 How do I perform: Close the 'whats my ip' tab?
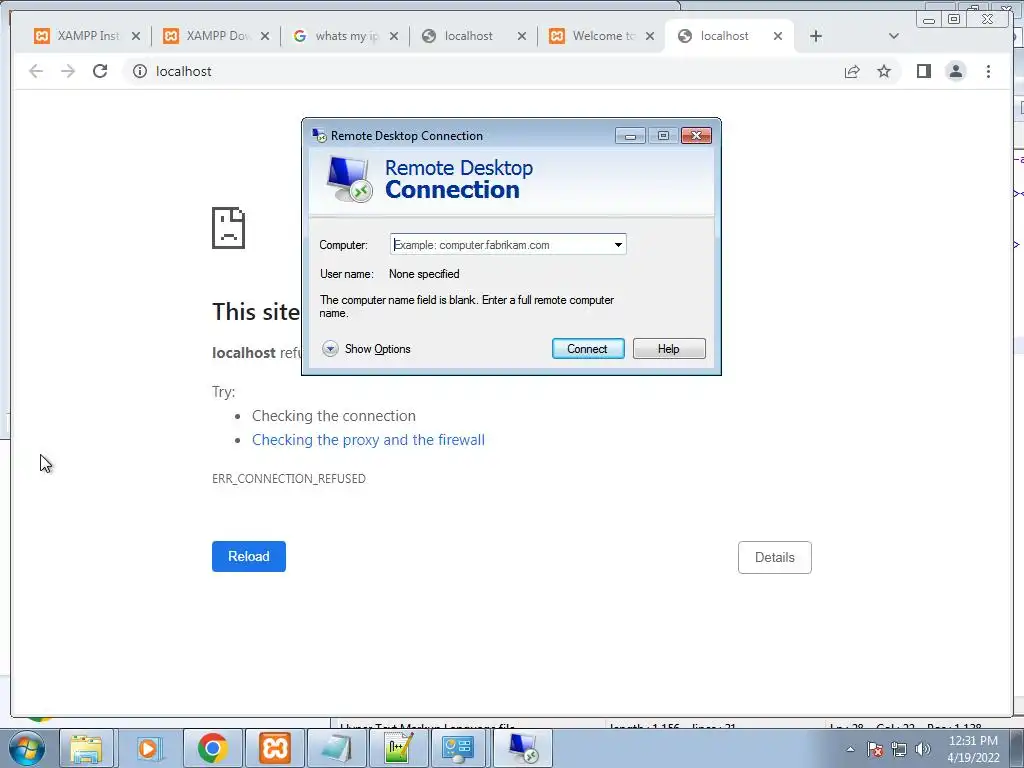pos(394,37)
